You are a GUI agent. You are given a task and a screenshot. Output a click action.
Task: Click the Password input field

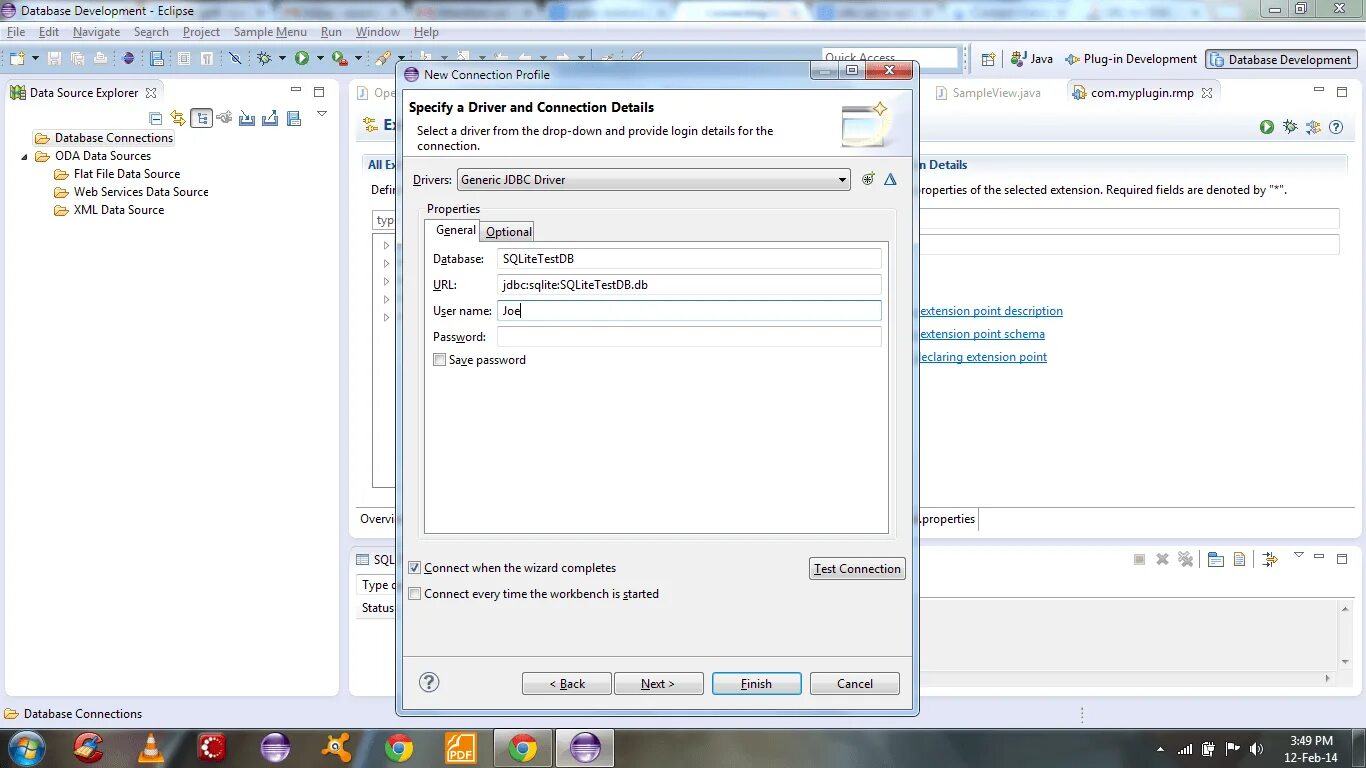point(689,337)
